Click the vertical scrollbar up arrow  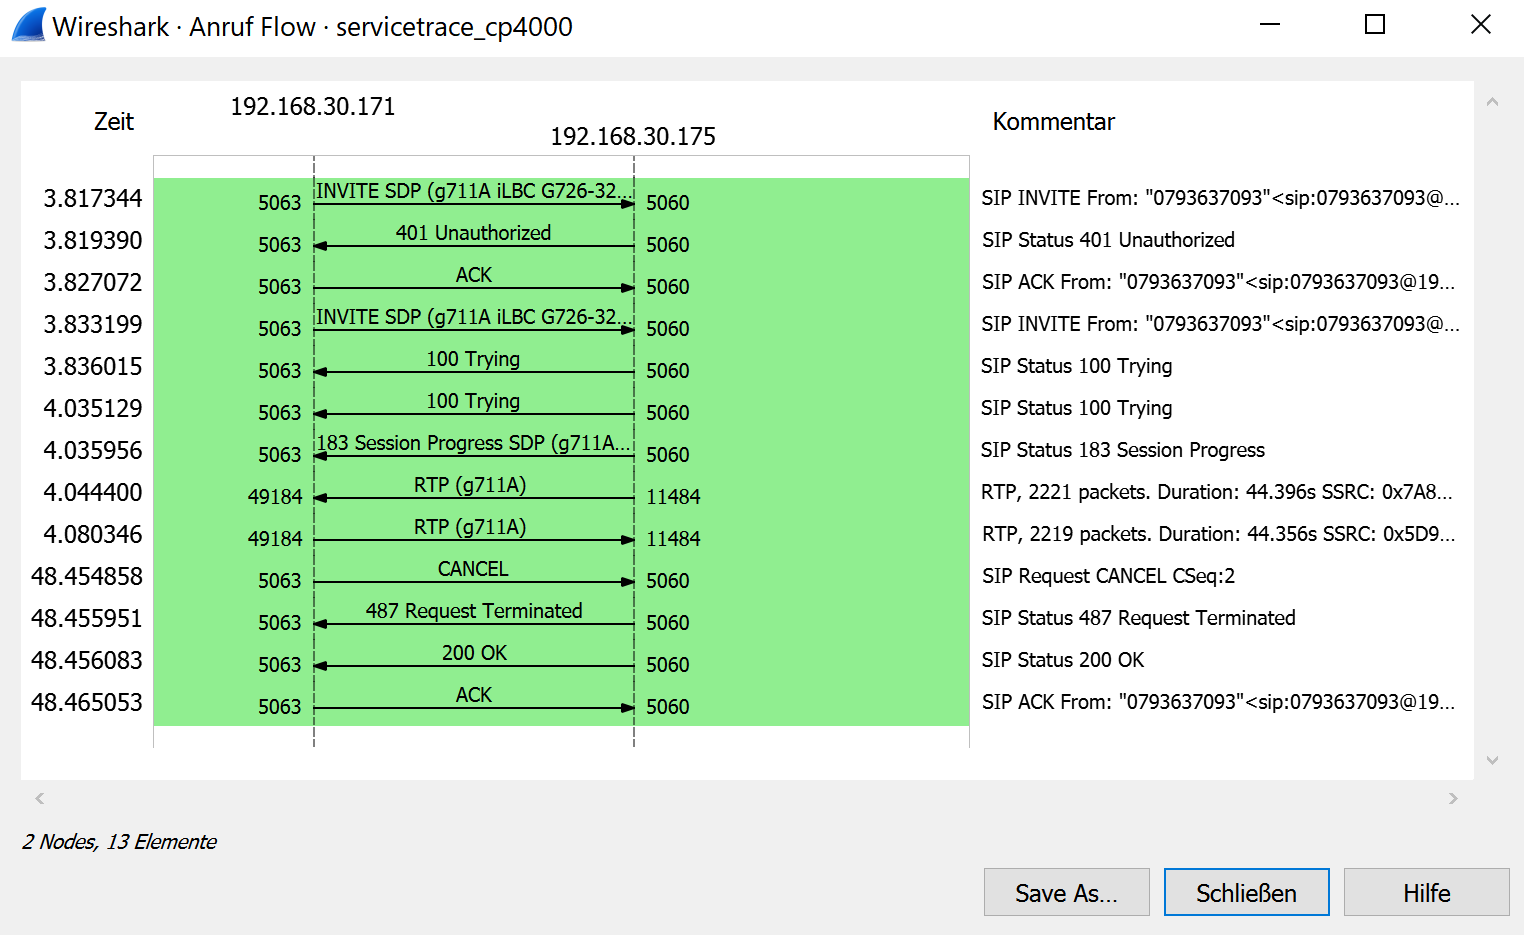coord(1492,102)
